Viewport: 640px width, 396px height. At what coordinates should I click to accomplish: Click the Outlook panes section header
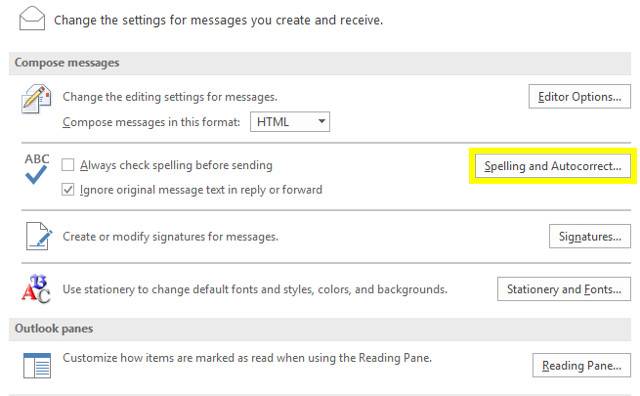(320, 329)
